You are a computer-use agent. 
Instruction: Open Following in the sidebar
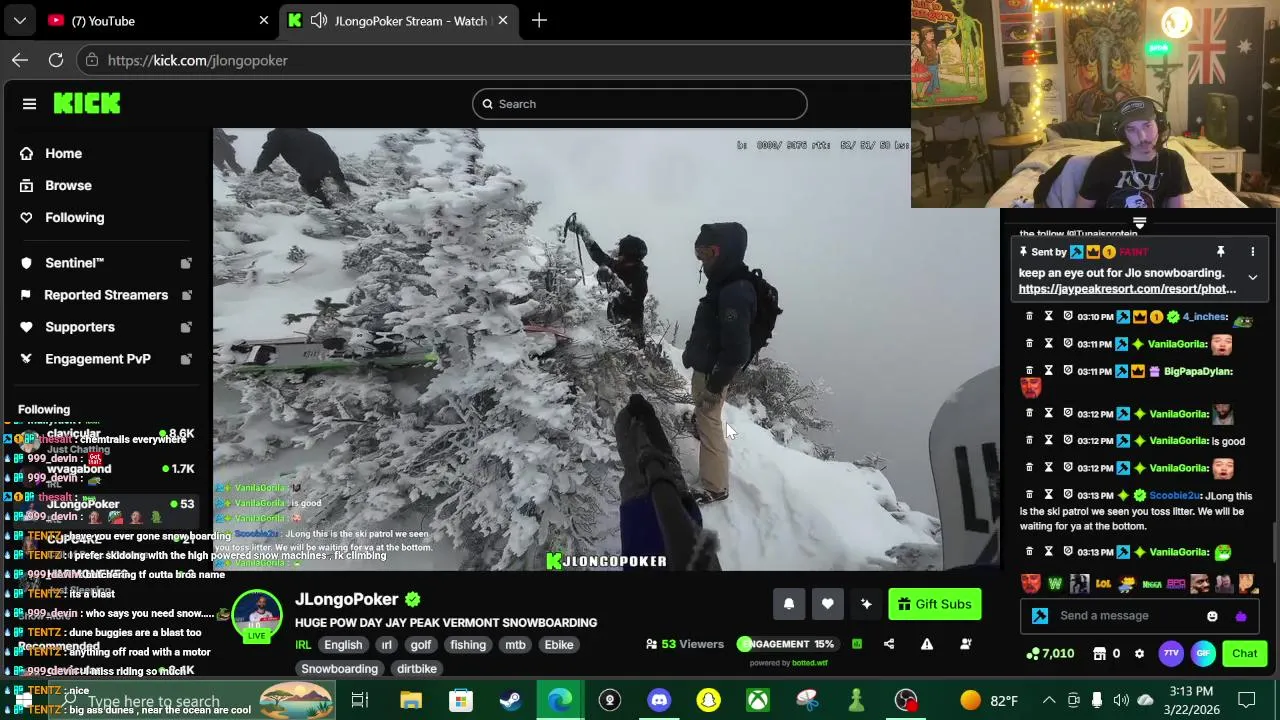pyautogui.click(x=74, y=217)
